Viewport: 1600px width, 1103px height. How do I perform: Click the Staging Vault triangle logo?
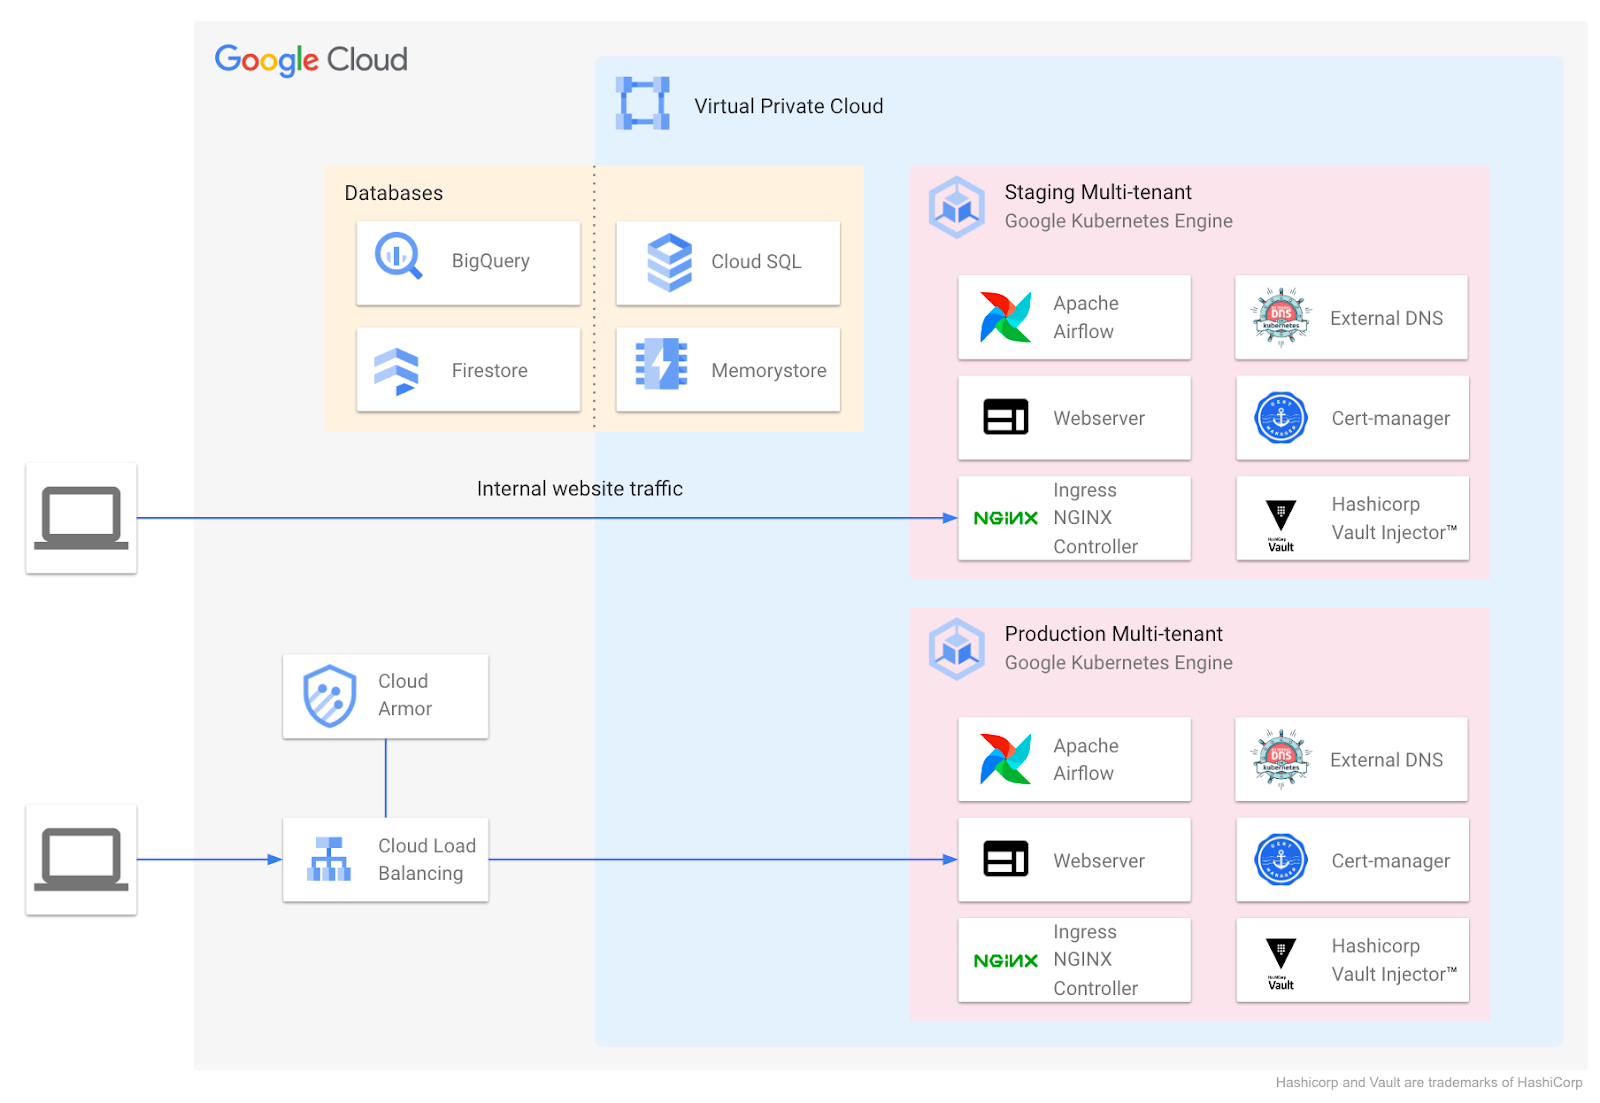(1281, 524)
